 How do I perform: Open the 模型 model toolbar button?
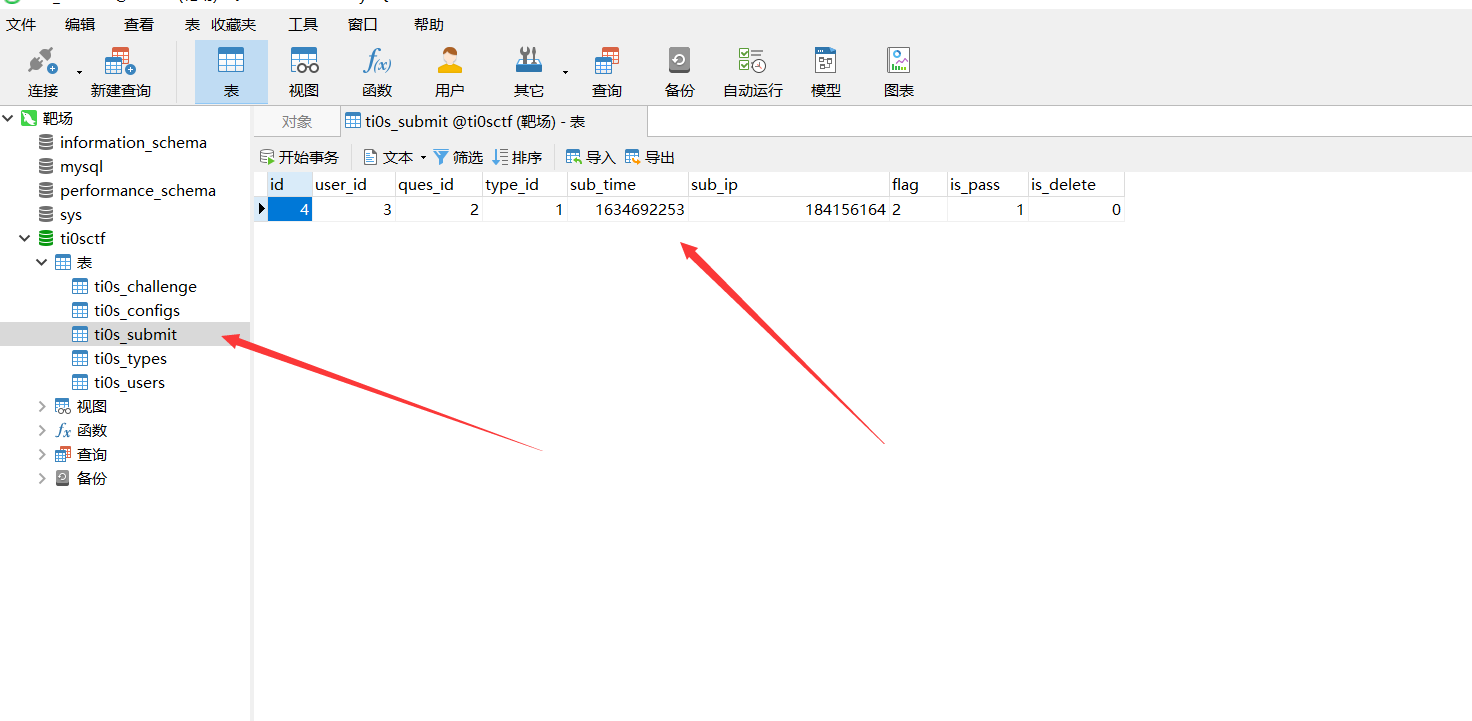point(825,72)
